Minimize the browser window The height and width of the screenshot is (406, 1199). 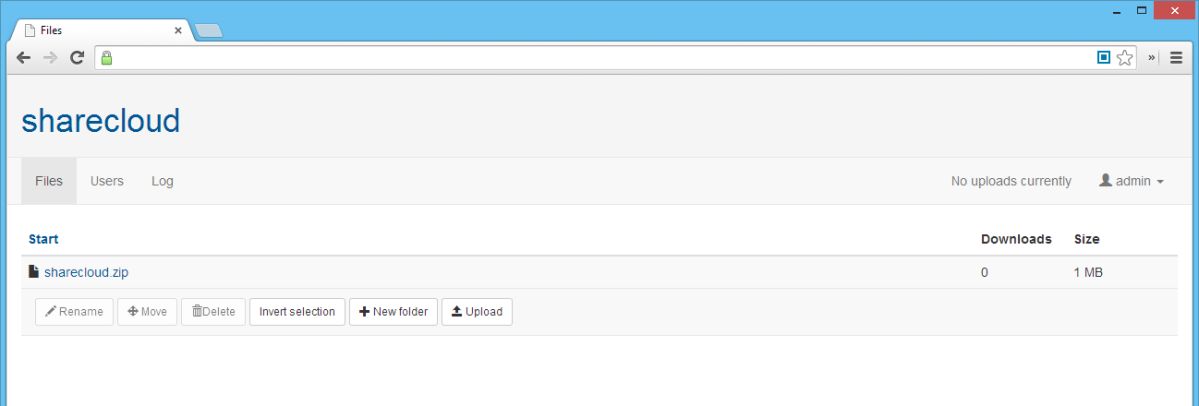click(1118, 11)
